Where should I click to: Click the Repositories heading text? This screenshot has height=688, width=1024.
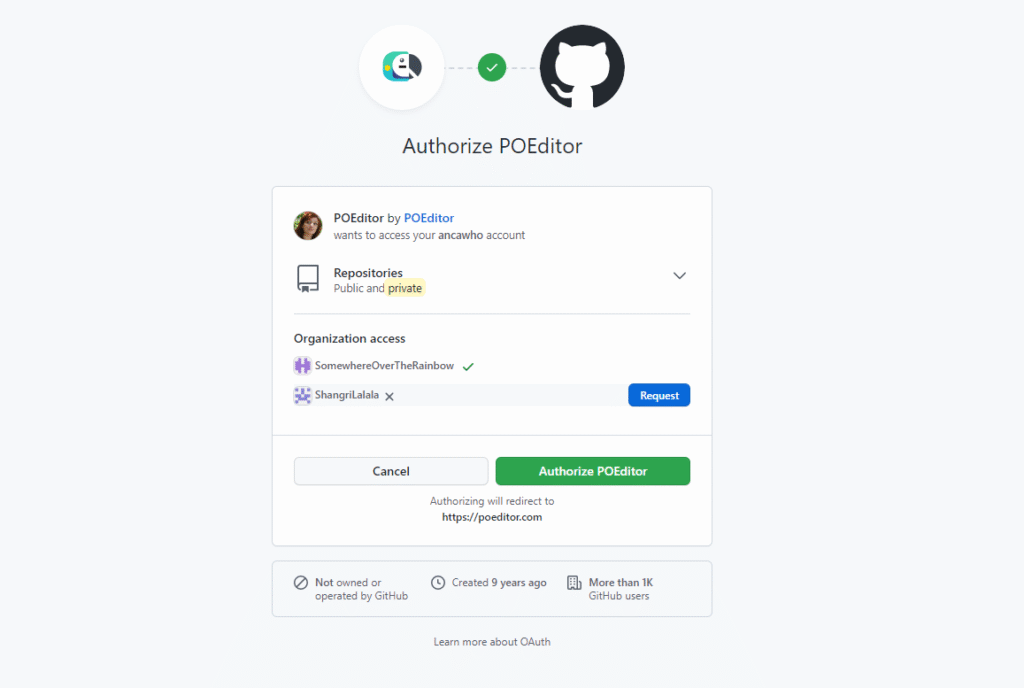pos(368,273)
